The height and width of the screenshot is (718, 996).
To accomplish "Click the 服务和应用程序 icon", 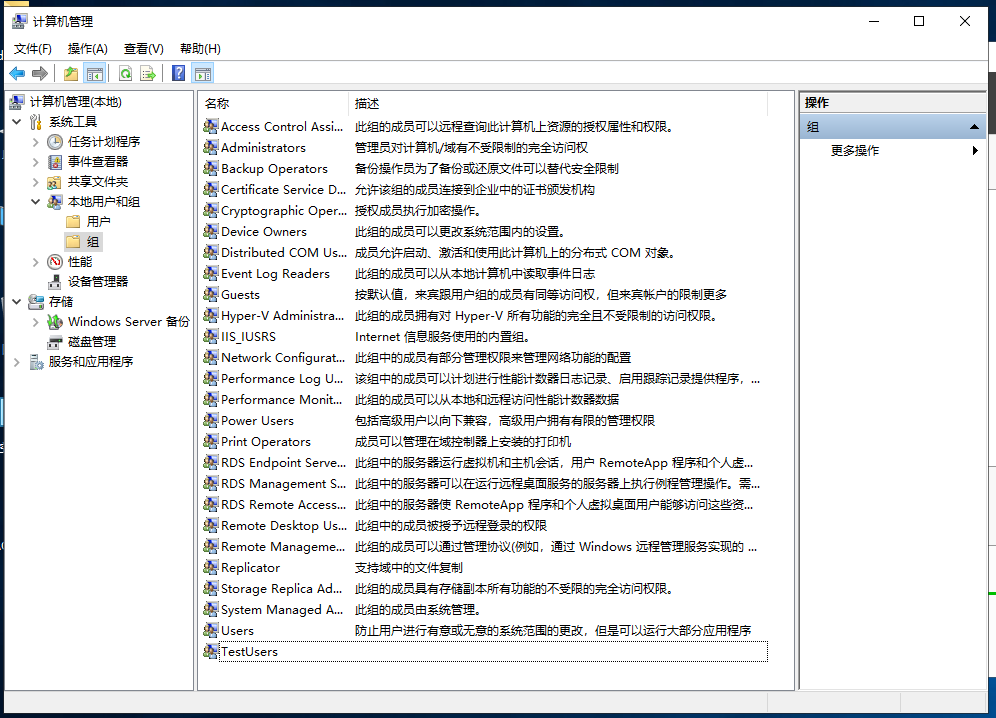I will click(36, 362).
